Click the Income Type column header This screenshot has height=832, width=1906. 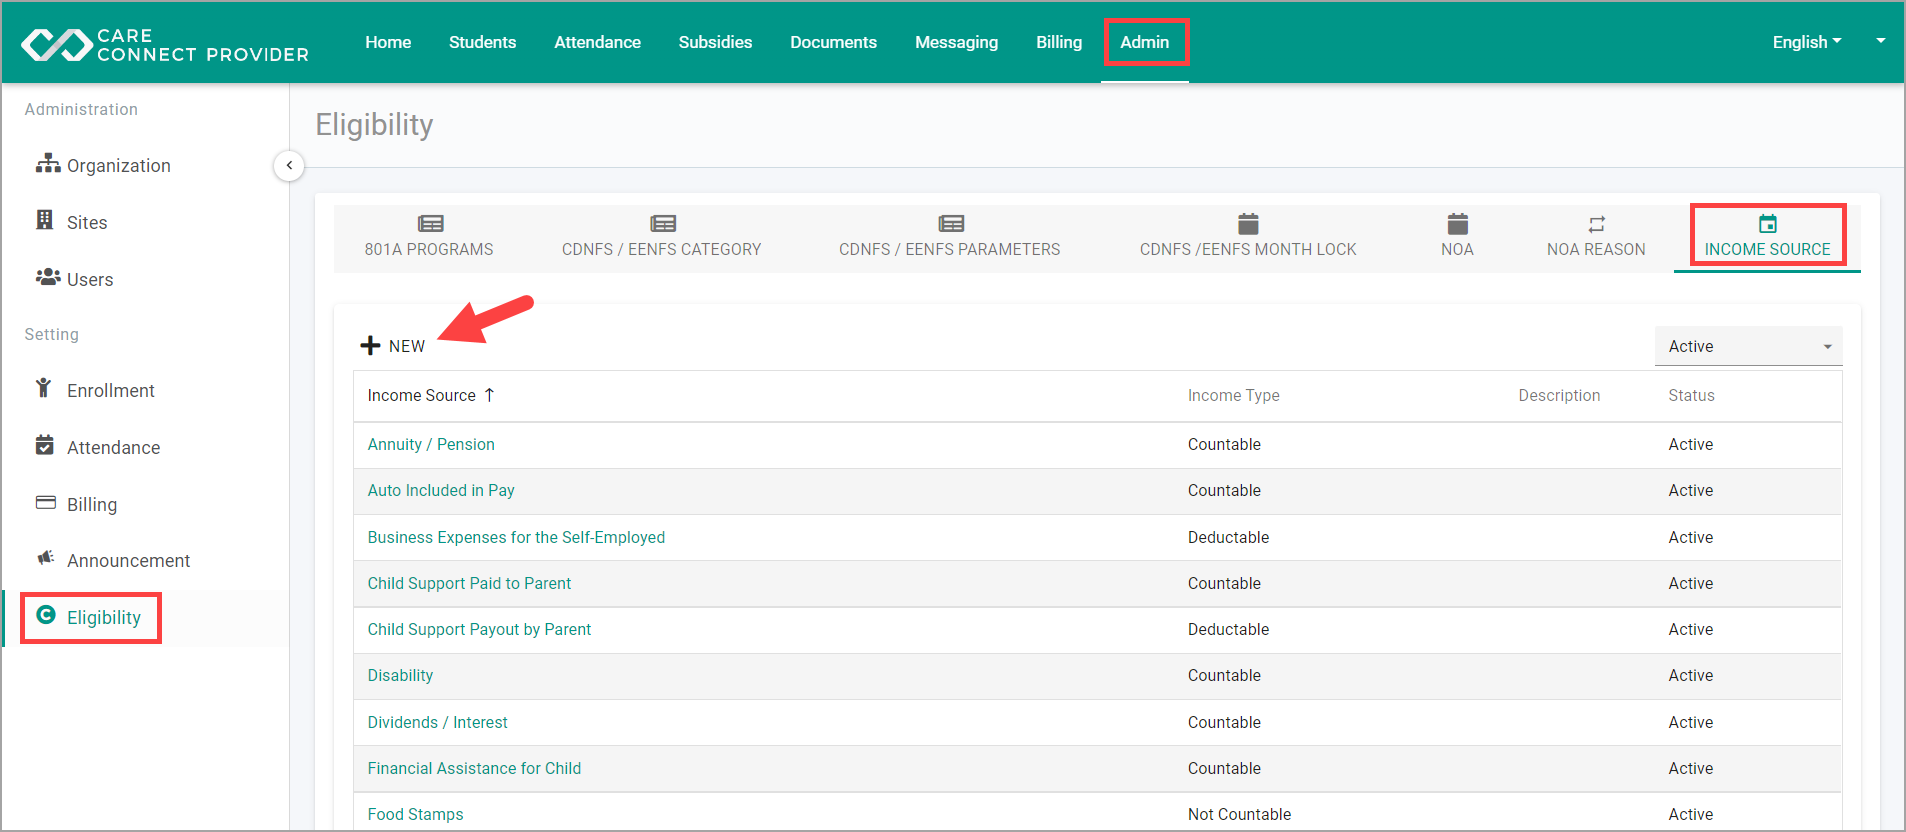click(x=1233, y=395)
